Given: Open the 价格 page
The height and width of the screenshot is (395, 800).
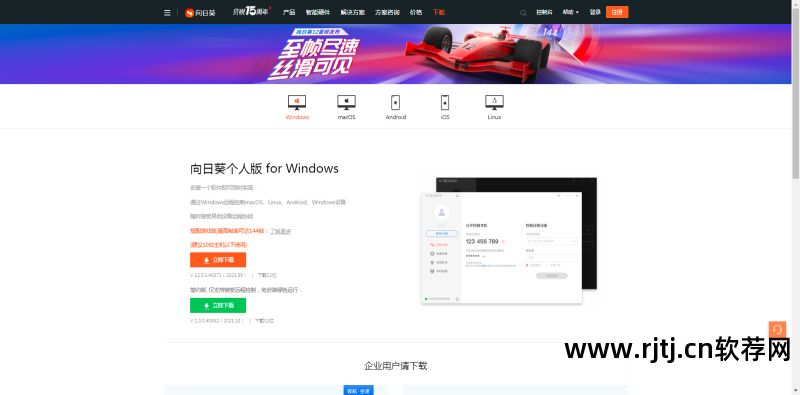Looking at the screenshot, I should tap(416, 12).
